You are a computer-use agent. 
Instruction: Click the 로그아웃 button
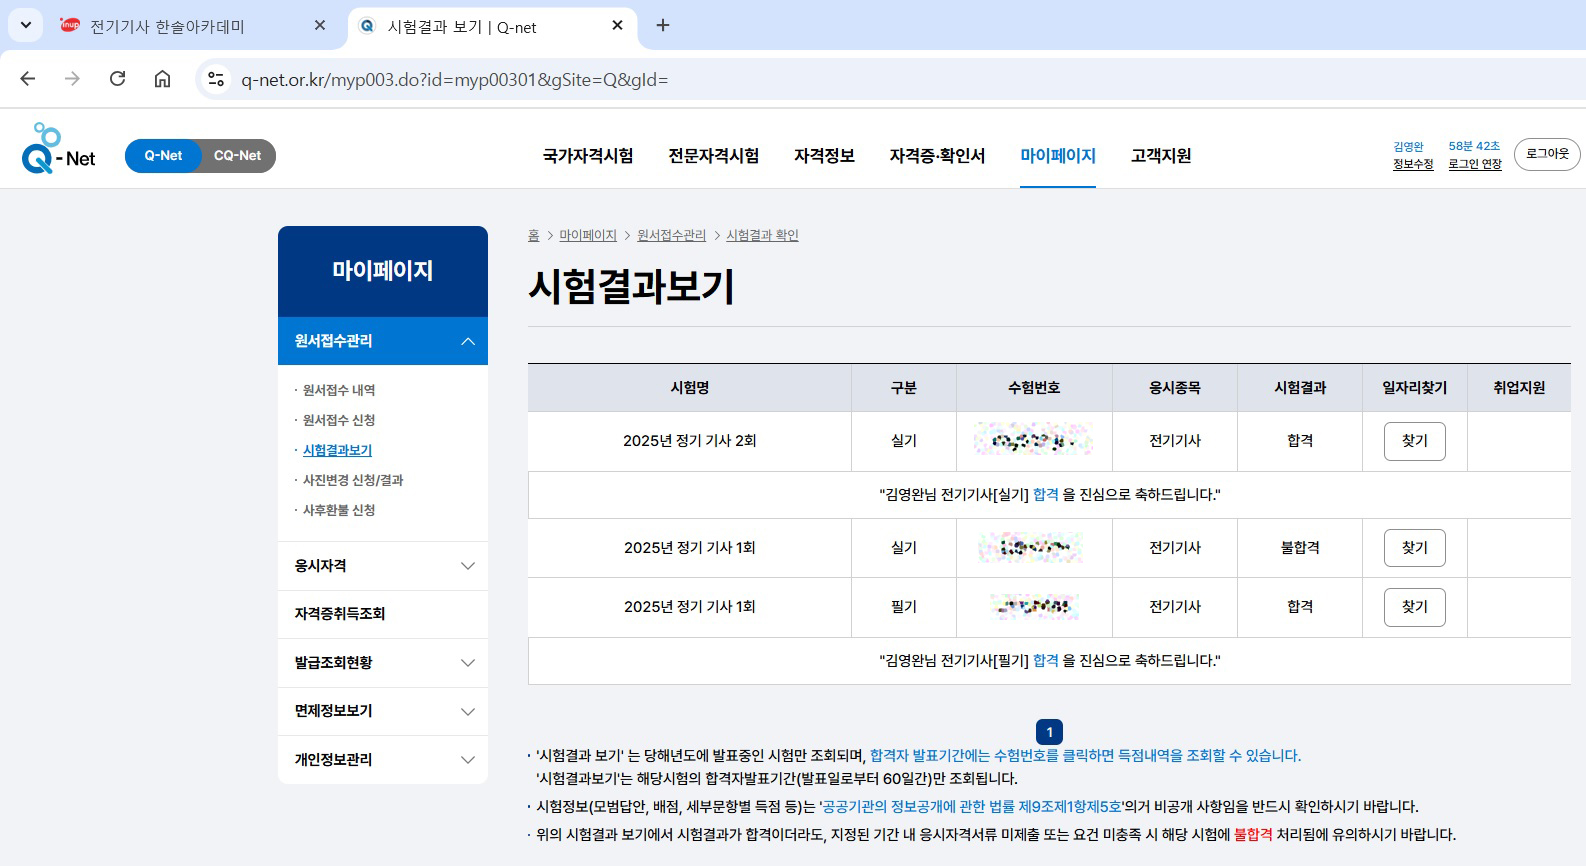point(1546,154)
